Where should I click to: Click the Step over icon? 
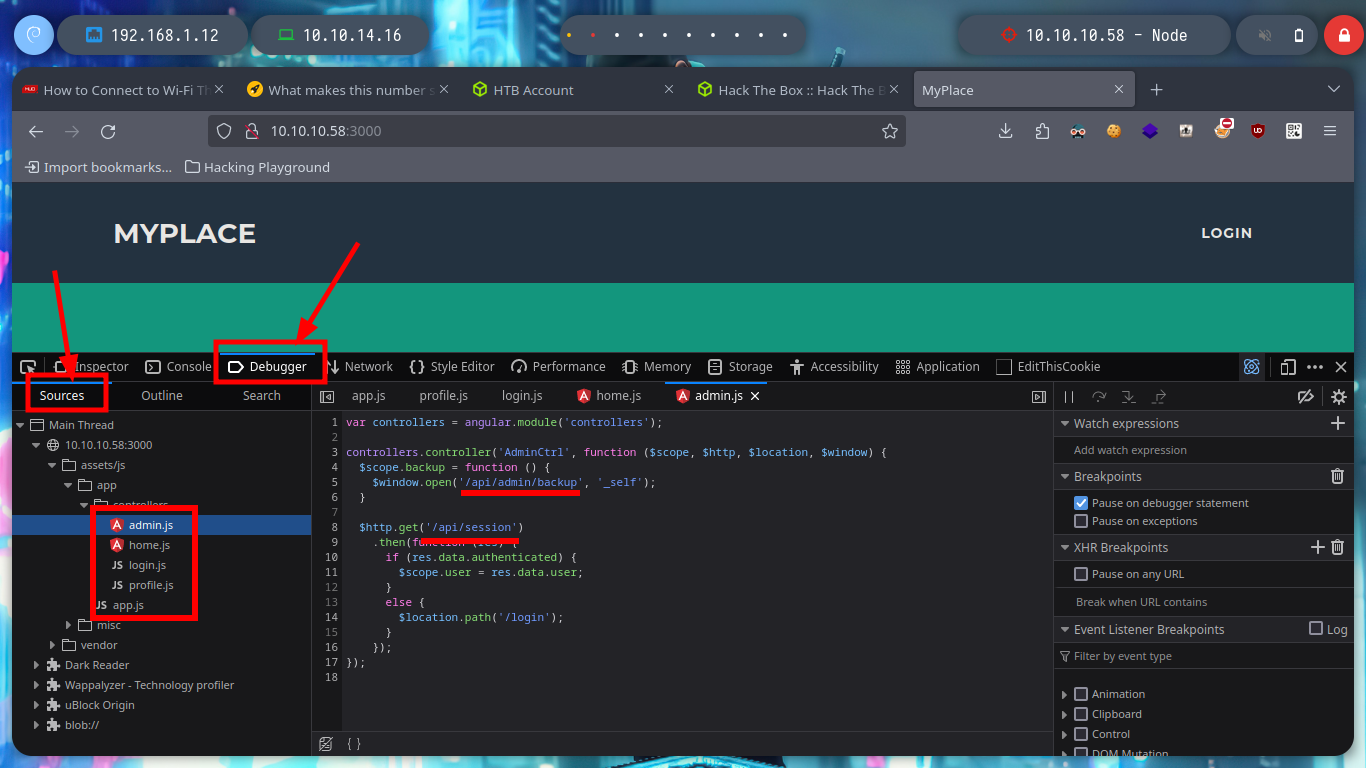pos(1099,397)
